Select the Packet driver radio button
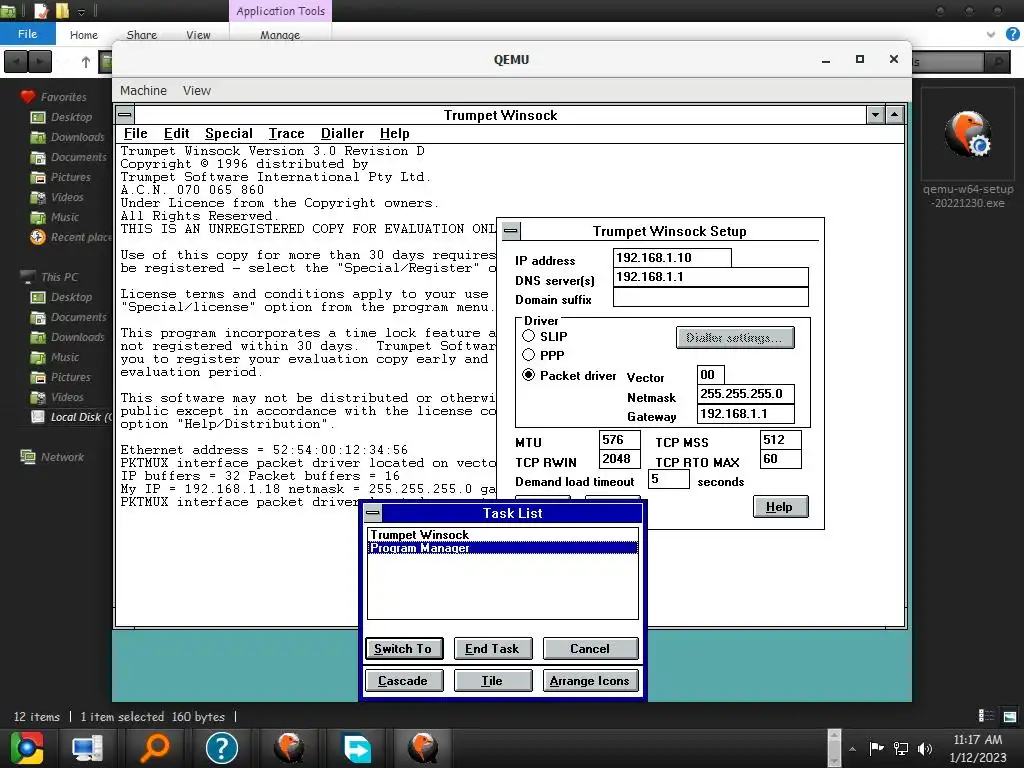 tap(528, 375)
